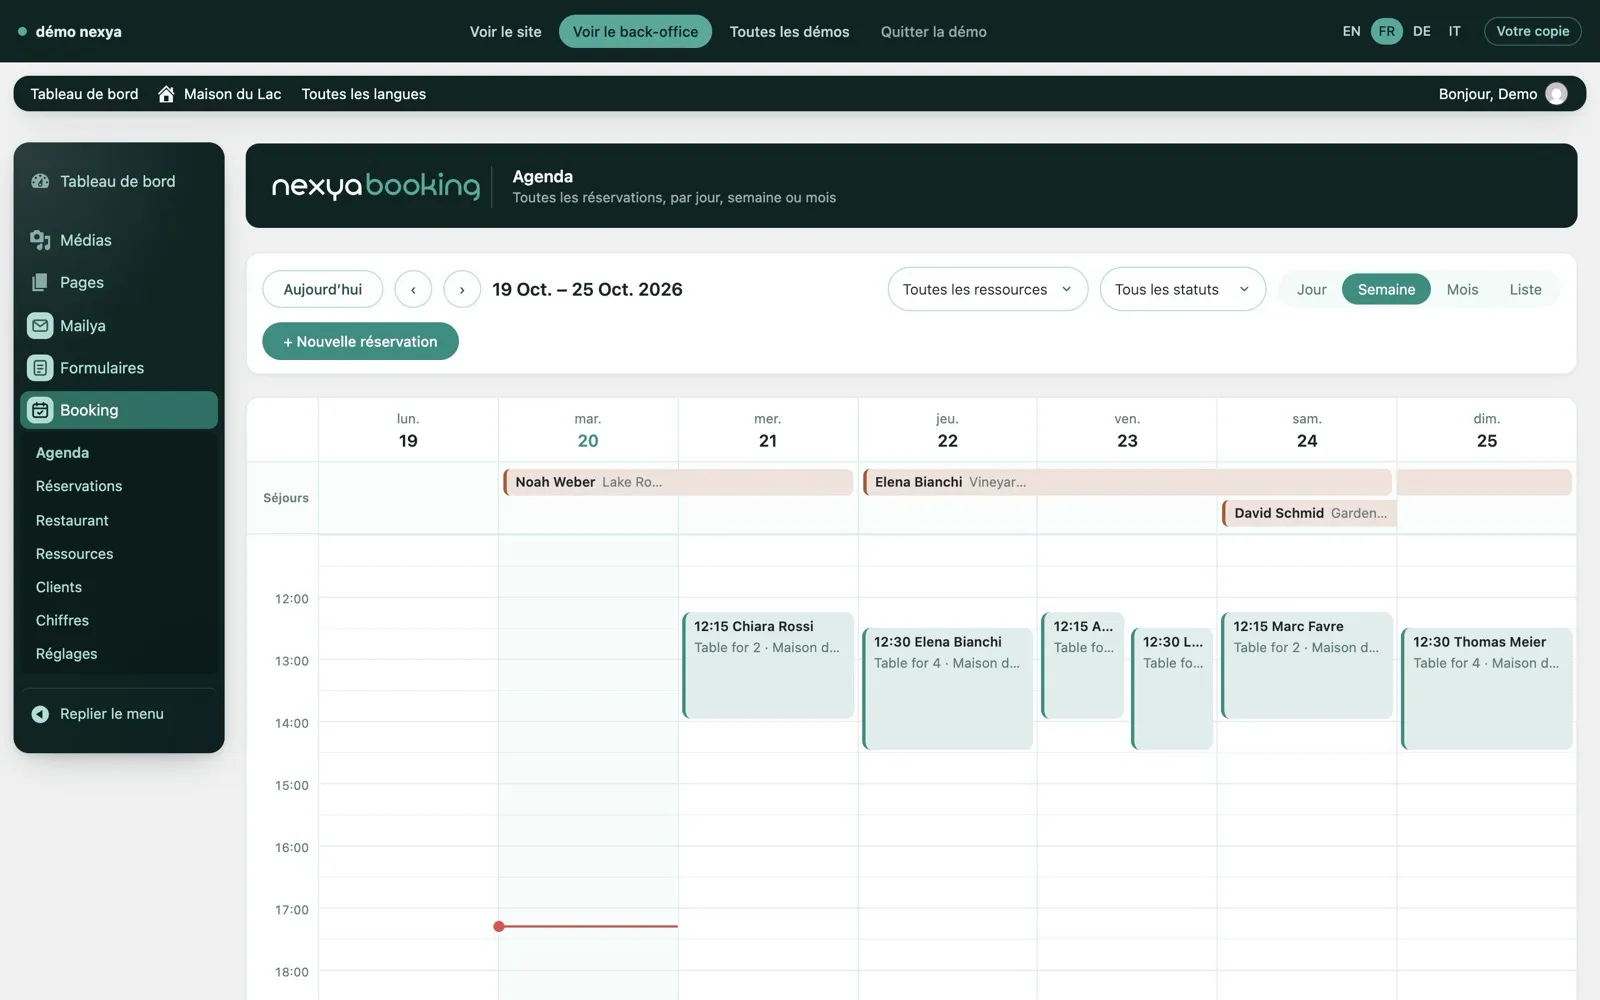
Task: Switch language to DE
Action: 1421,31
